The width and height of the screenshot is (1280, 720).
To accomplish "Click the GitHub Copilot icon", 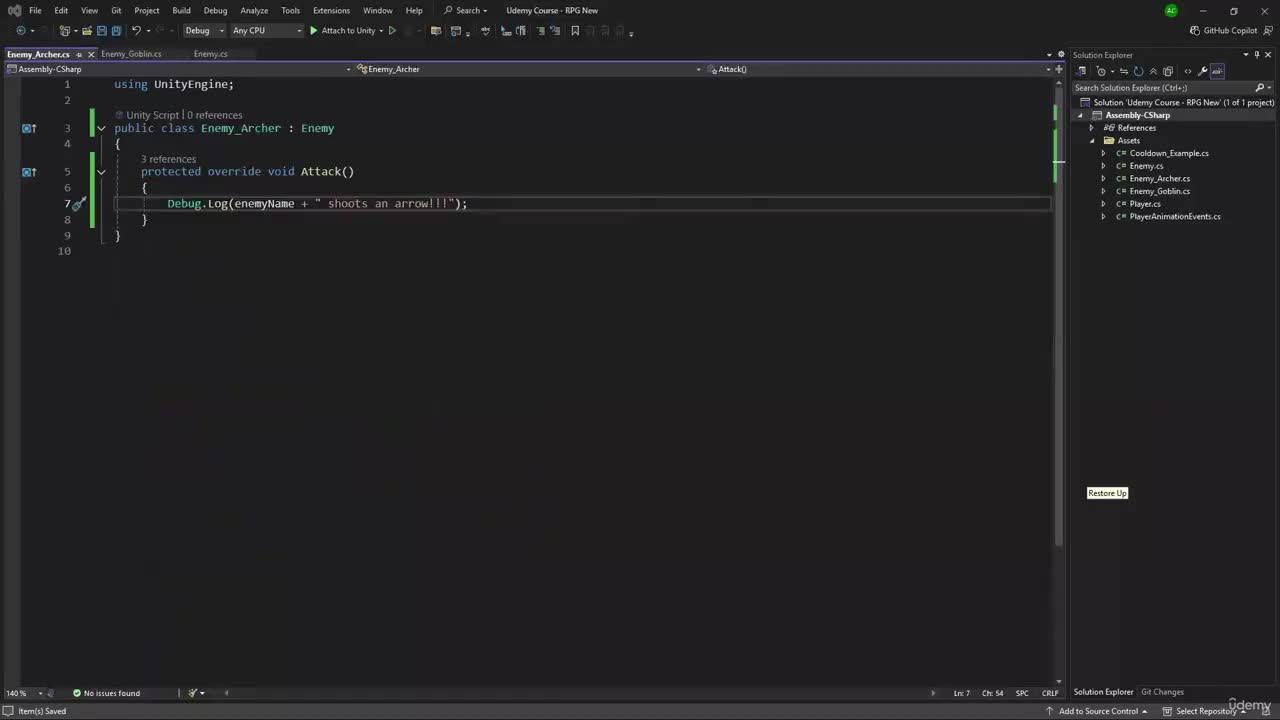I will pos(1195,31).
